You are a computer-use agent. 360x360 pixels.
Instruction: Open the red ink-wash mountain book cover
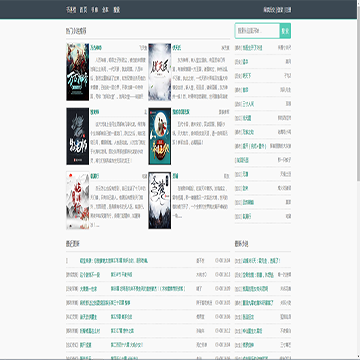[x=77, y=200]
